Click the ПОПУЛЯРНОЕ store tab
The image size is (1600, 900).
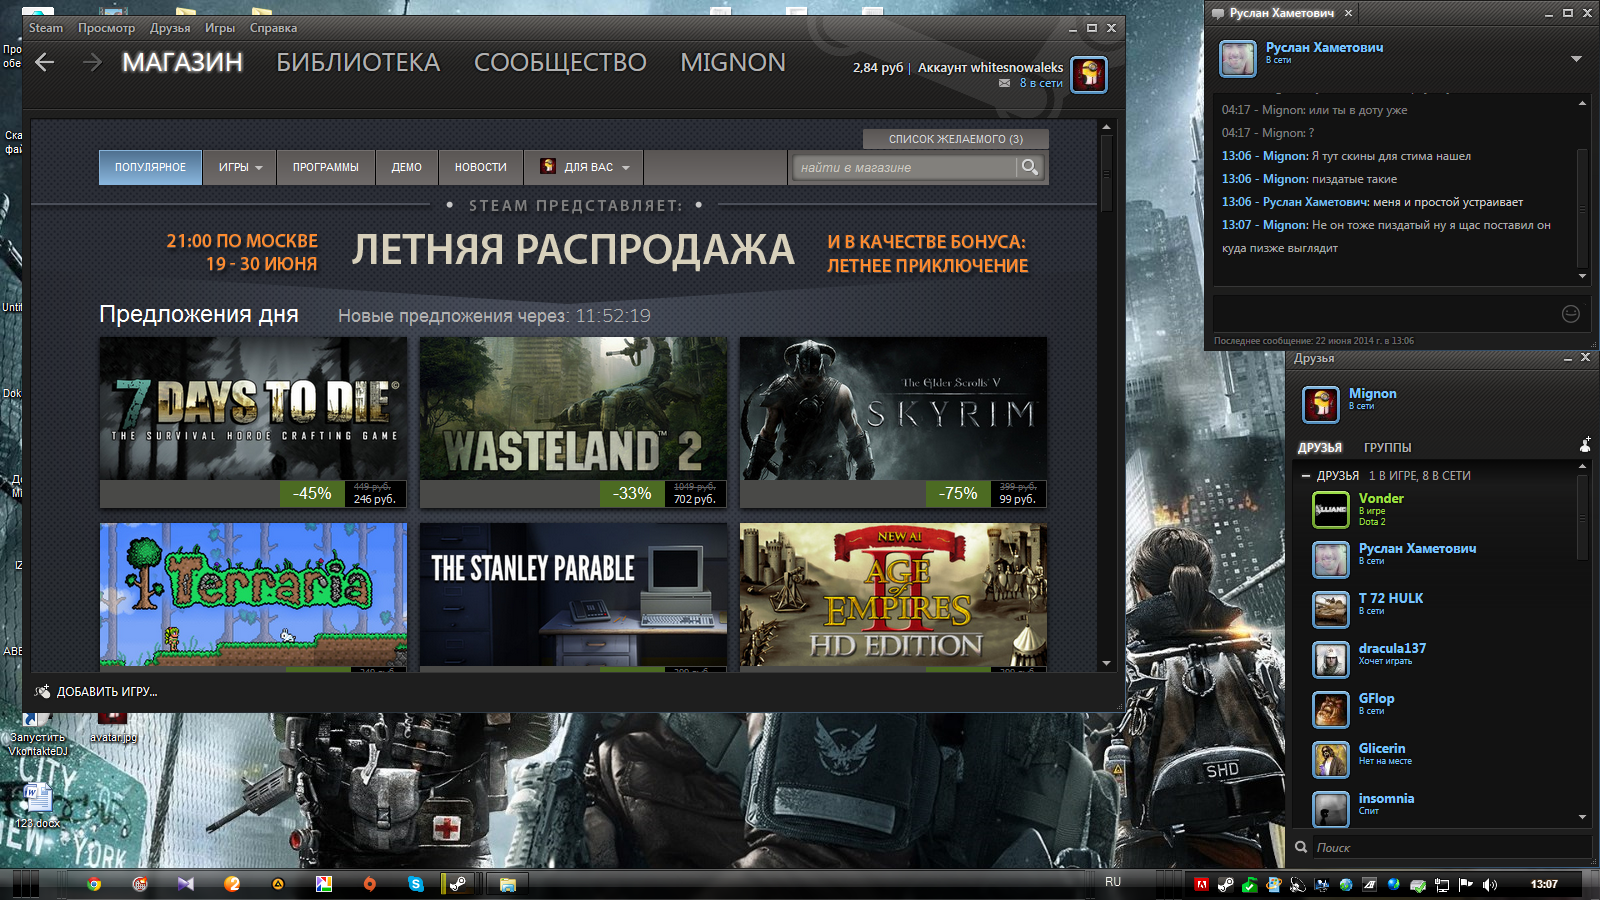[150, 167]
